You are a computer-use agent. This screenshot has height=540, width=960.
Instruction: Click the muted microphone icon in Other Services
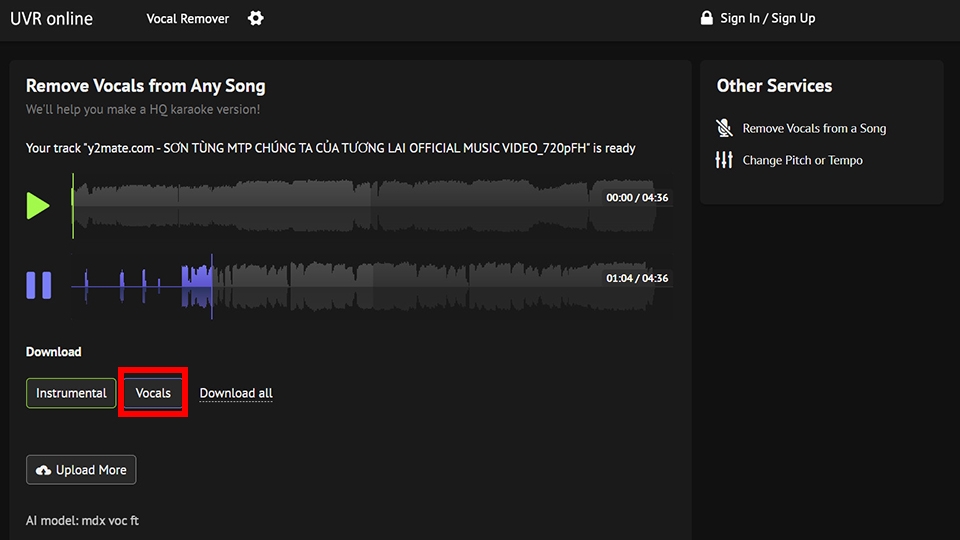click(725, 128)
